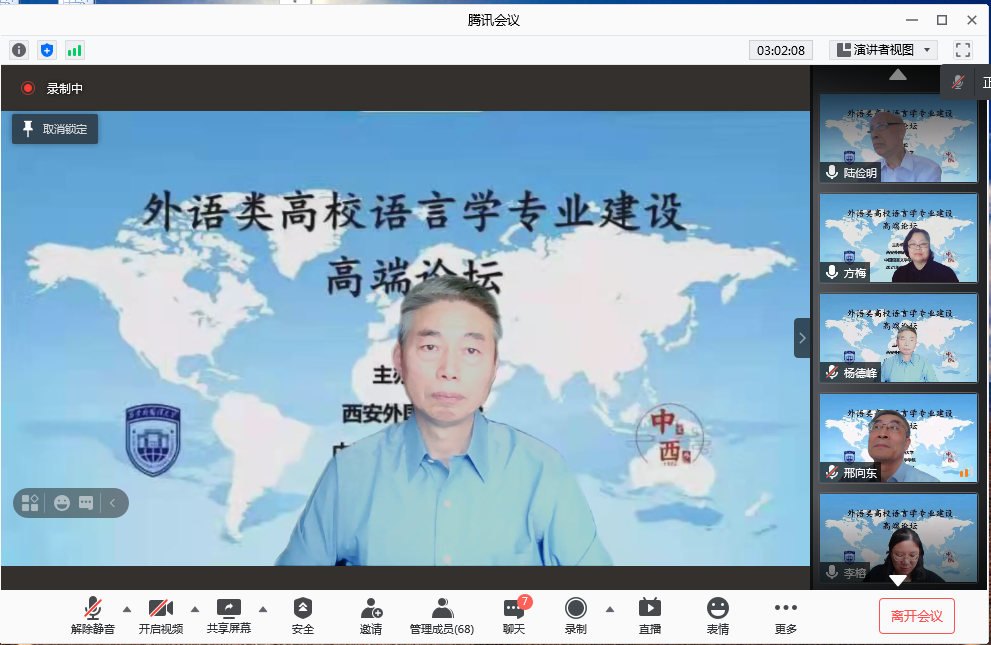Click 邀请 to invite participants
Screen dimensions: 991x645
pos(371,615)
